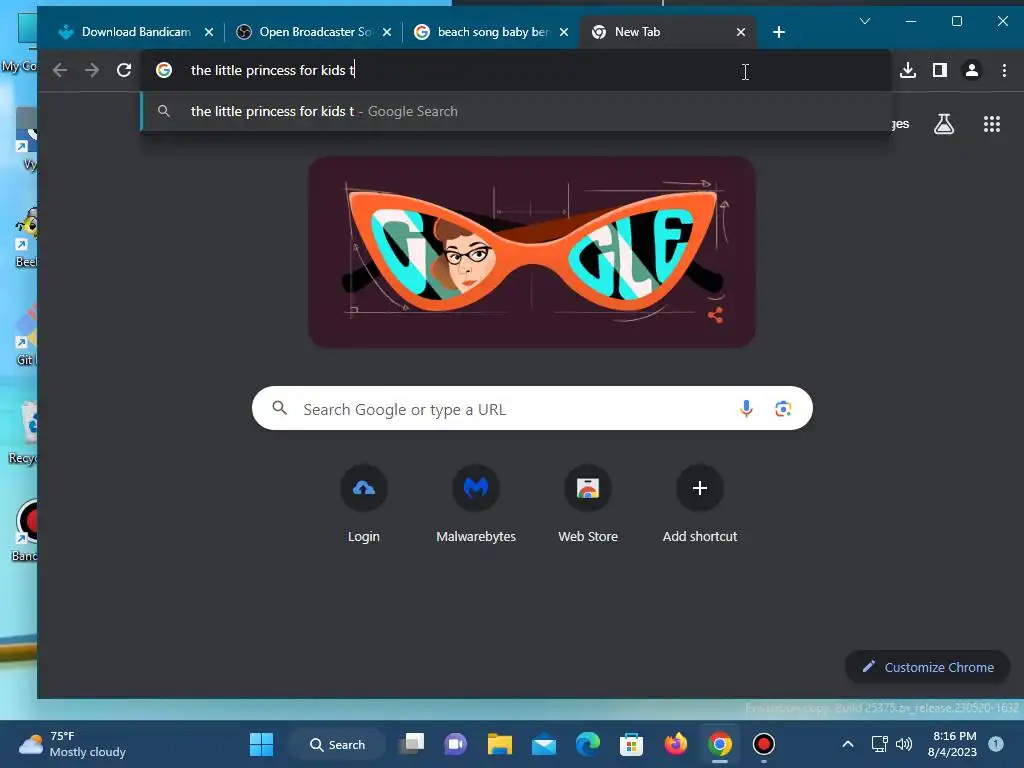Click the back navigation arrow
Image resolution: width=1024 pixels, height=768 pixels.
coord(60,70)
